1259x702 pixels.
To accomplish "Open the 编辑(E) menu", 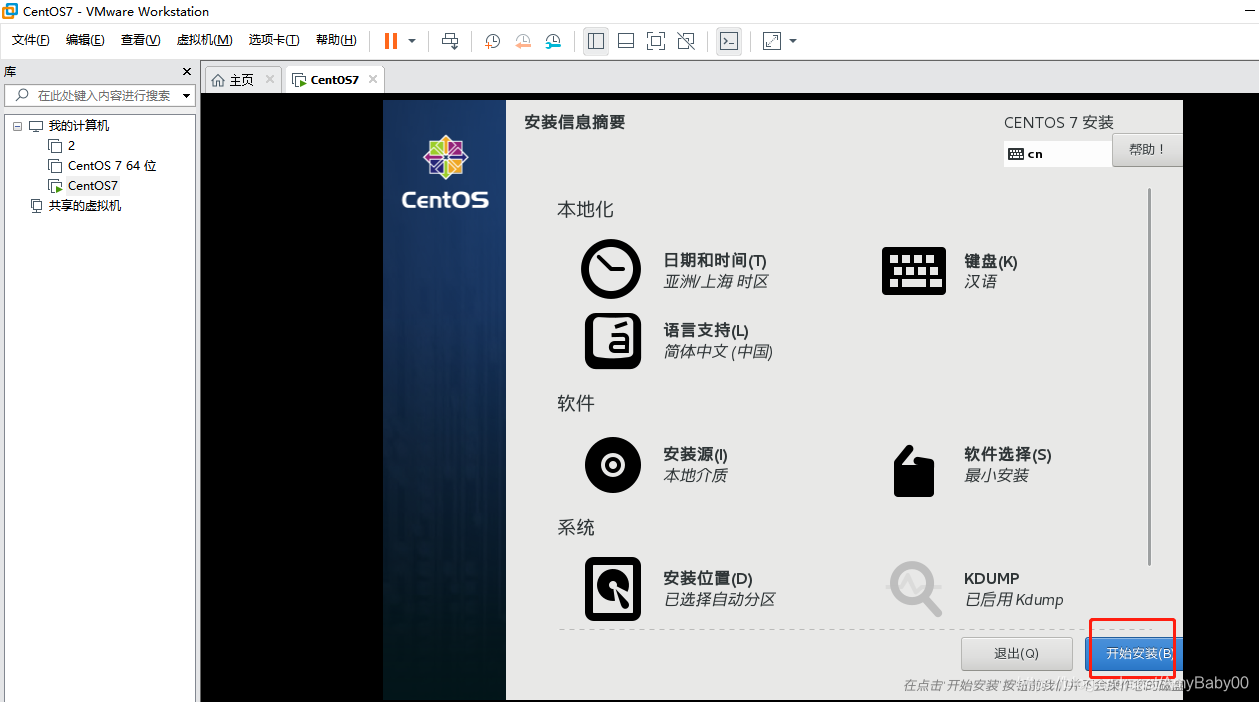I will click(85, 40).
